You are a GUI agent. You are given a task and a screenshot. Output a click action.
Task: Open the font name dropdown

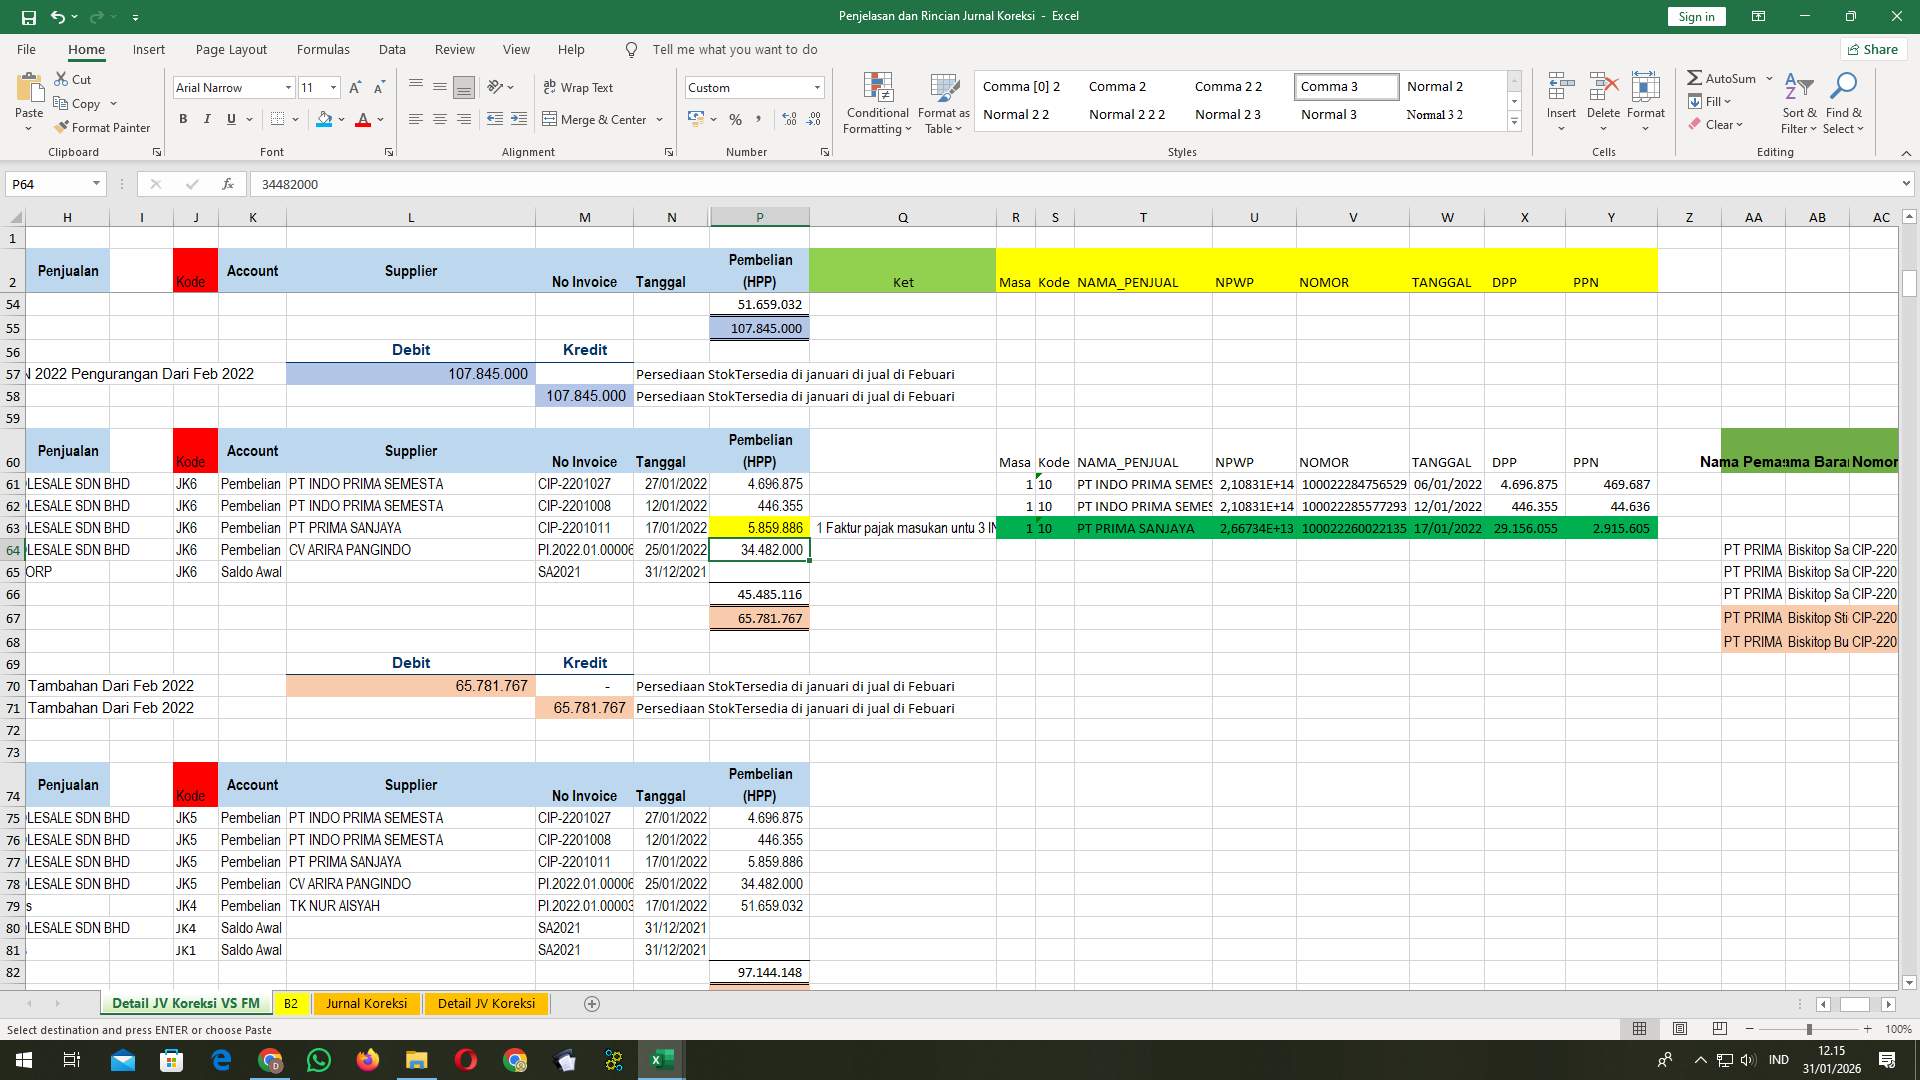pos(288,87)
